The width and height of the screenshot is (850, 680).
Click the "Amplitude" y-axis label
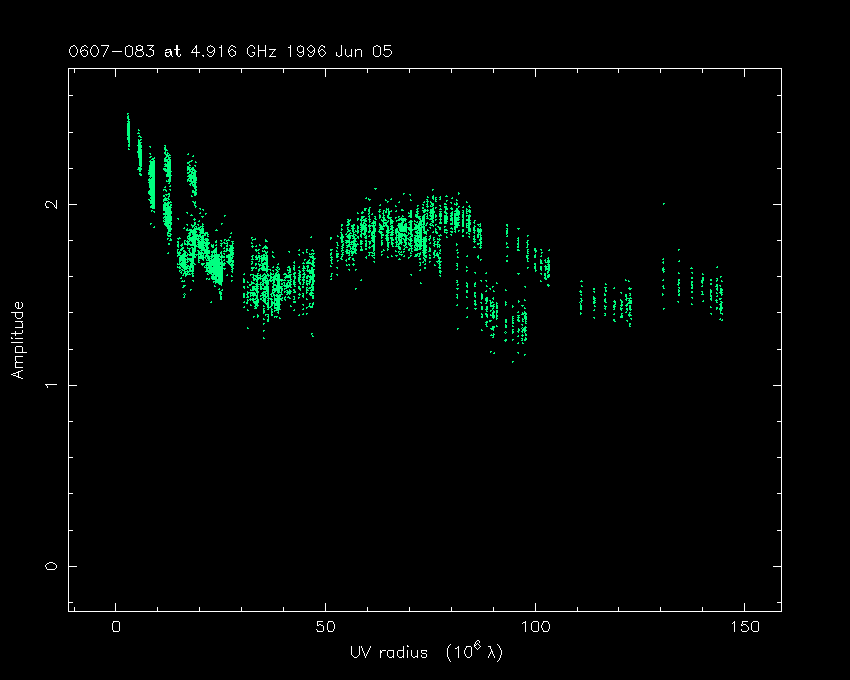point(18,340)
